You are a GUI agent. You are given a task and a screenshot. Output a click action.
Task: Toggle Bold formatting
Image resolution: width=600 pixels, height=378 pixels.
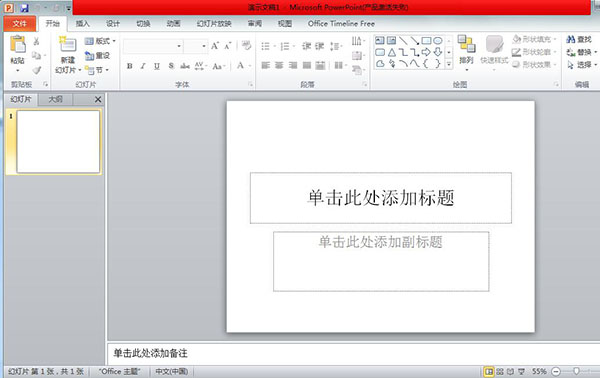(x=130, y=66)
